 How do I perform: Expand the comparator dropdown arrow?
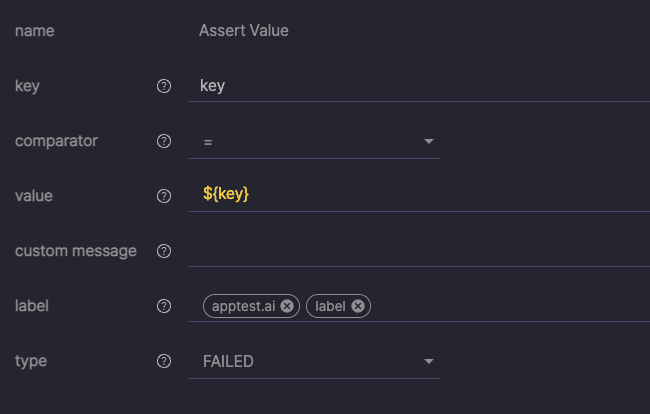tap(429, 142)
